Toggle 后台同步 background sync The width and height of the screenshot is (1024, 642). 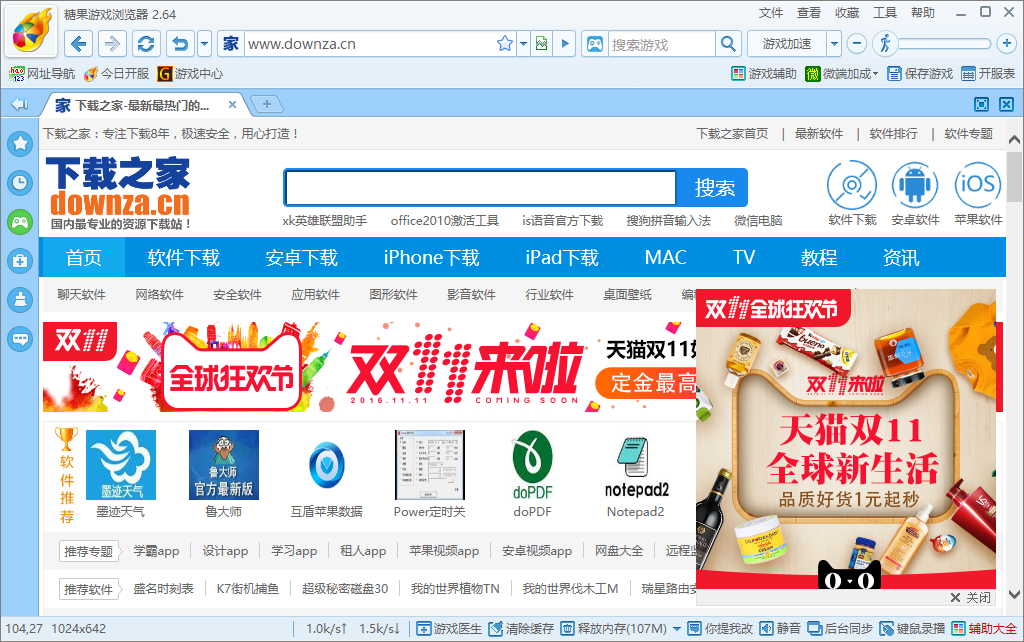pos(840,629)
